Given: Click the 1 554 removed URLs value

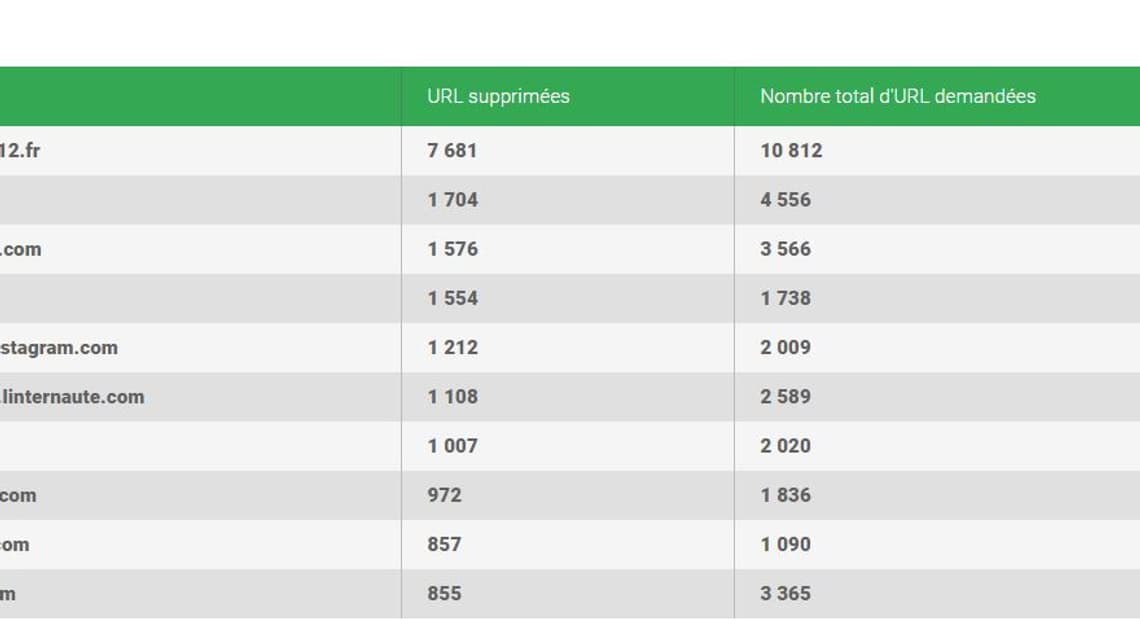Looking at the screenshot, I should (x=452, y=298).
